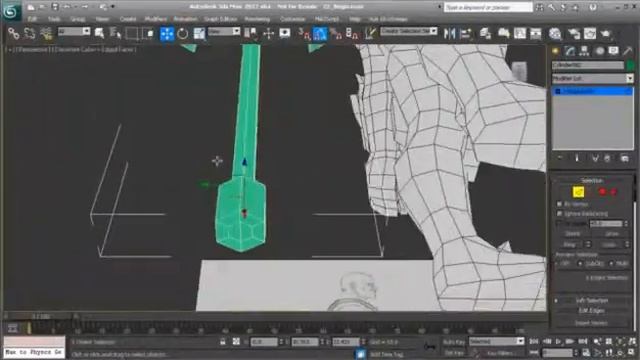Click the Unlink Selection tool

pos(29,33)
